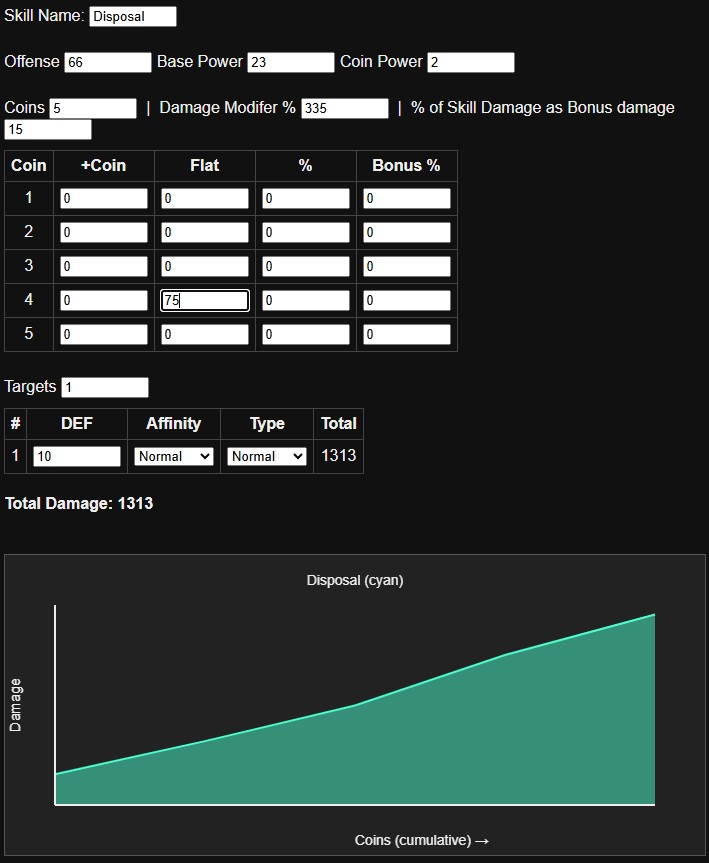This screenshot has width=709, height=863.
Task: Click Flat field for coin 1
Action: click(x=205, y=199)
